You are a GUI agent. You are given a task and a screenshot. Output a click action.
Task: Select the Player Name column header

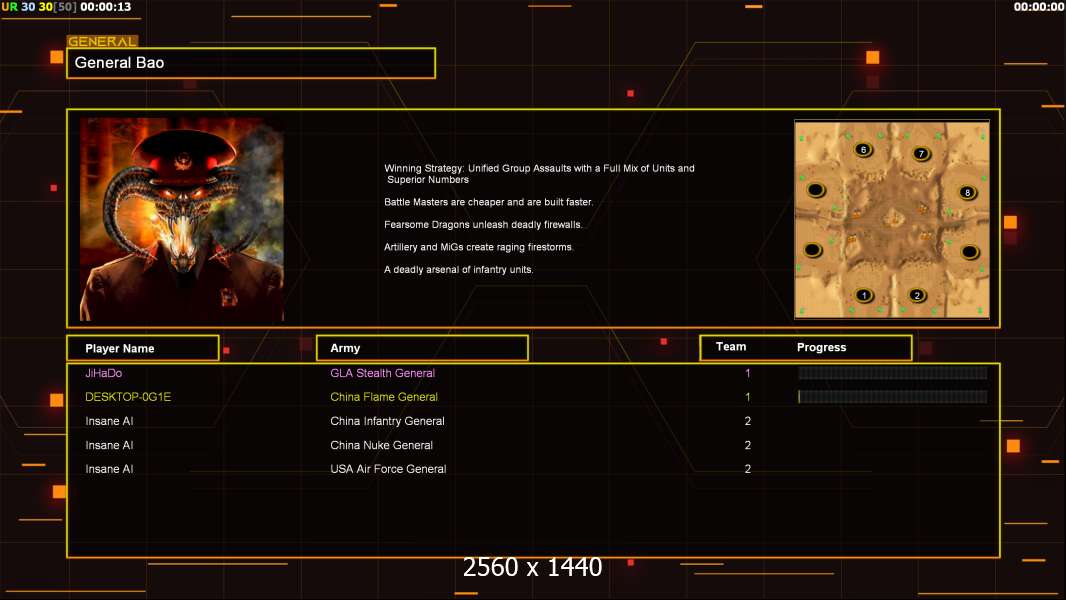pyautogui.click(x=143, y=348)
